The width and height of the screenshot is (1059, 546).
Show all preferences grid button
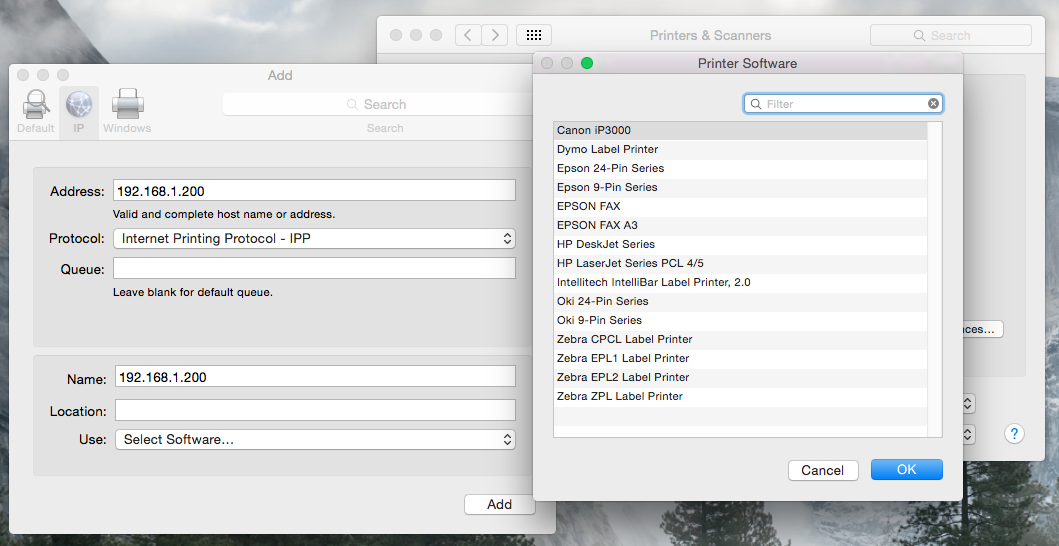point(534,35)
